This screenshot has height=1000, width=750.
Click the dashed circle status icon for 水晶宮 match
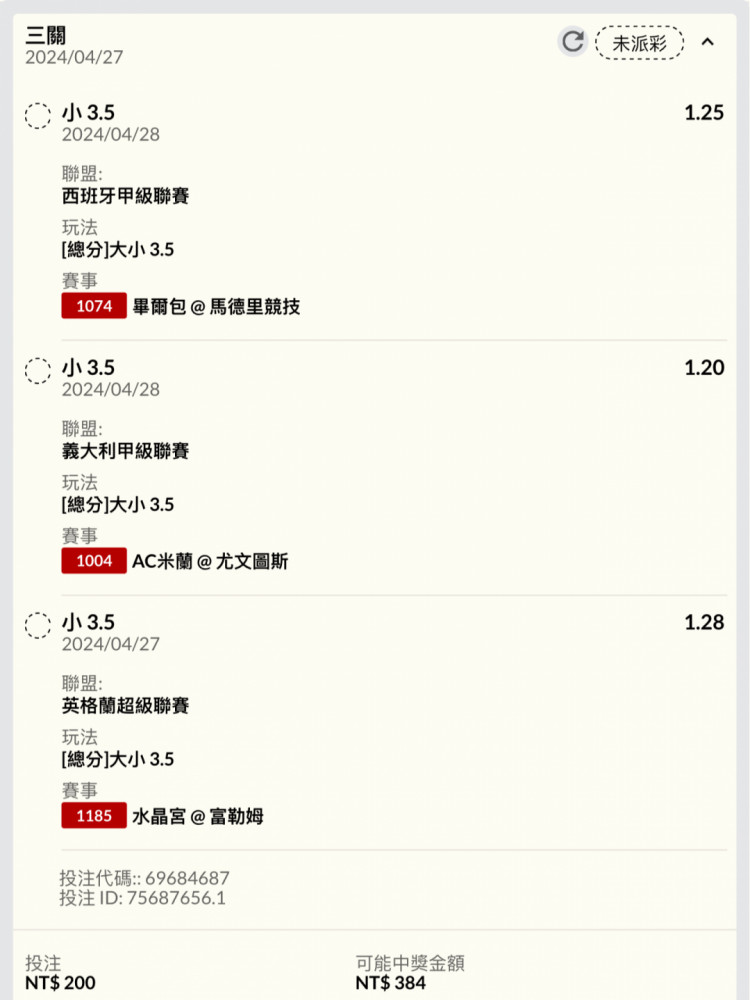[38, 625]
